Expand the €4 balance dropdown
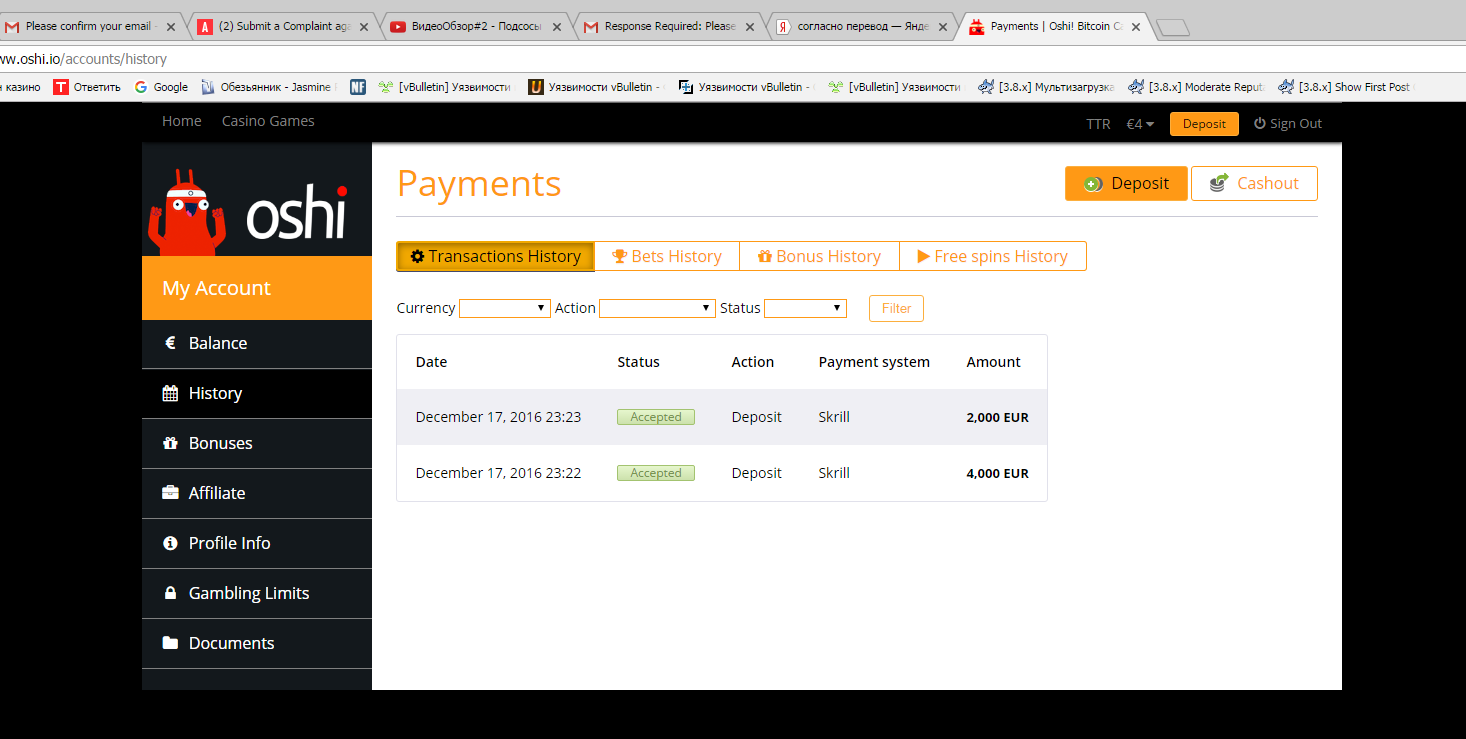 [x=1140, y=123]
